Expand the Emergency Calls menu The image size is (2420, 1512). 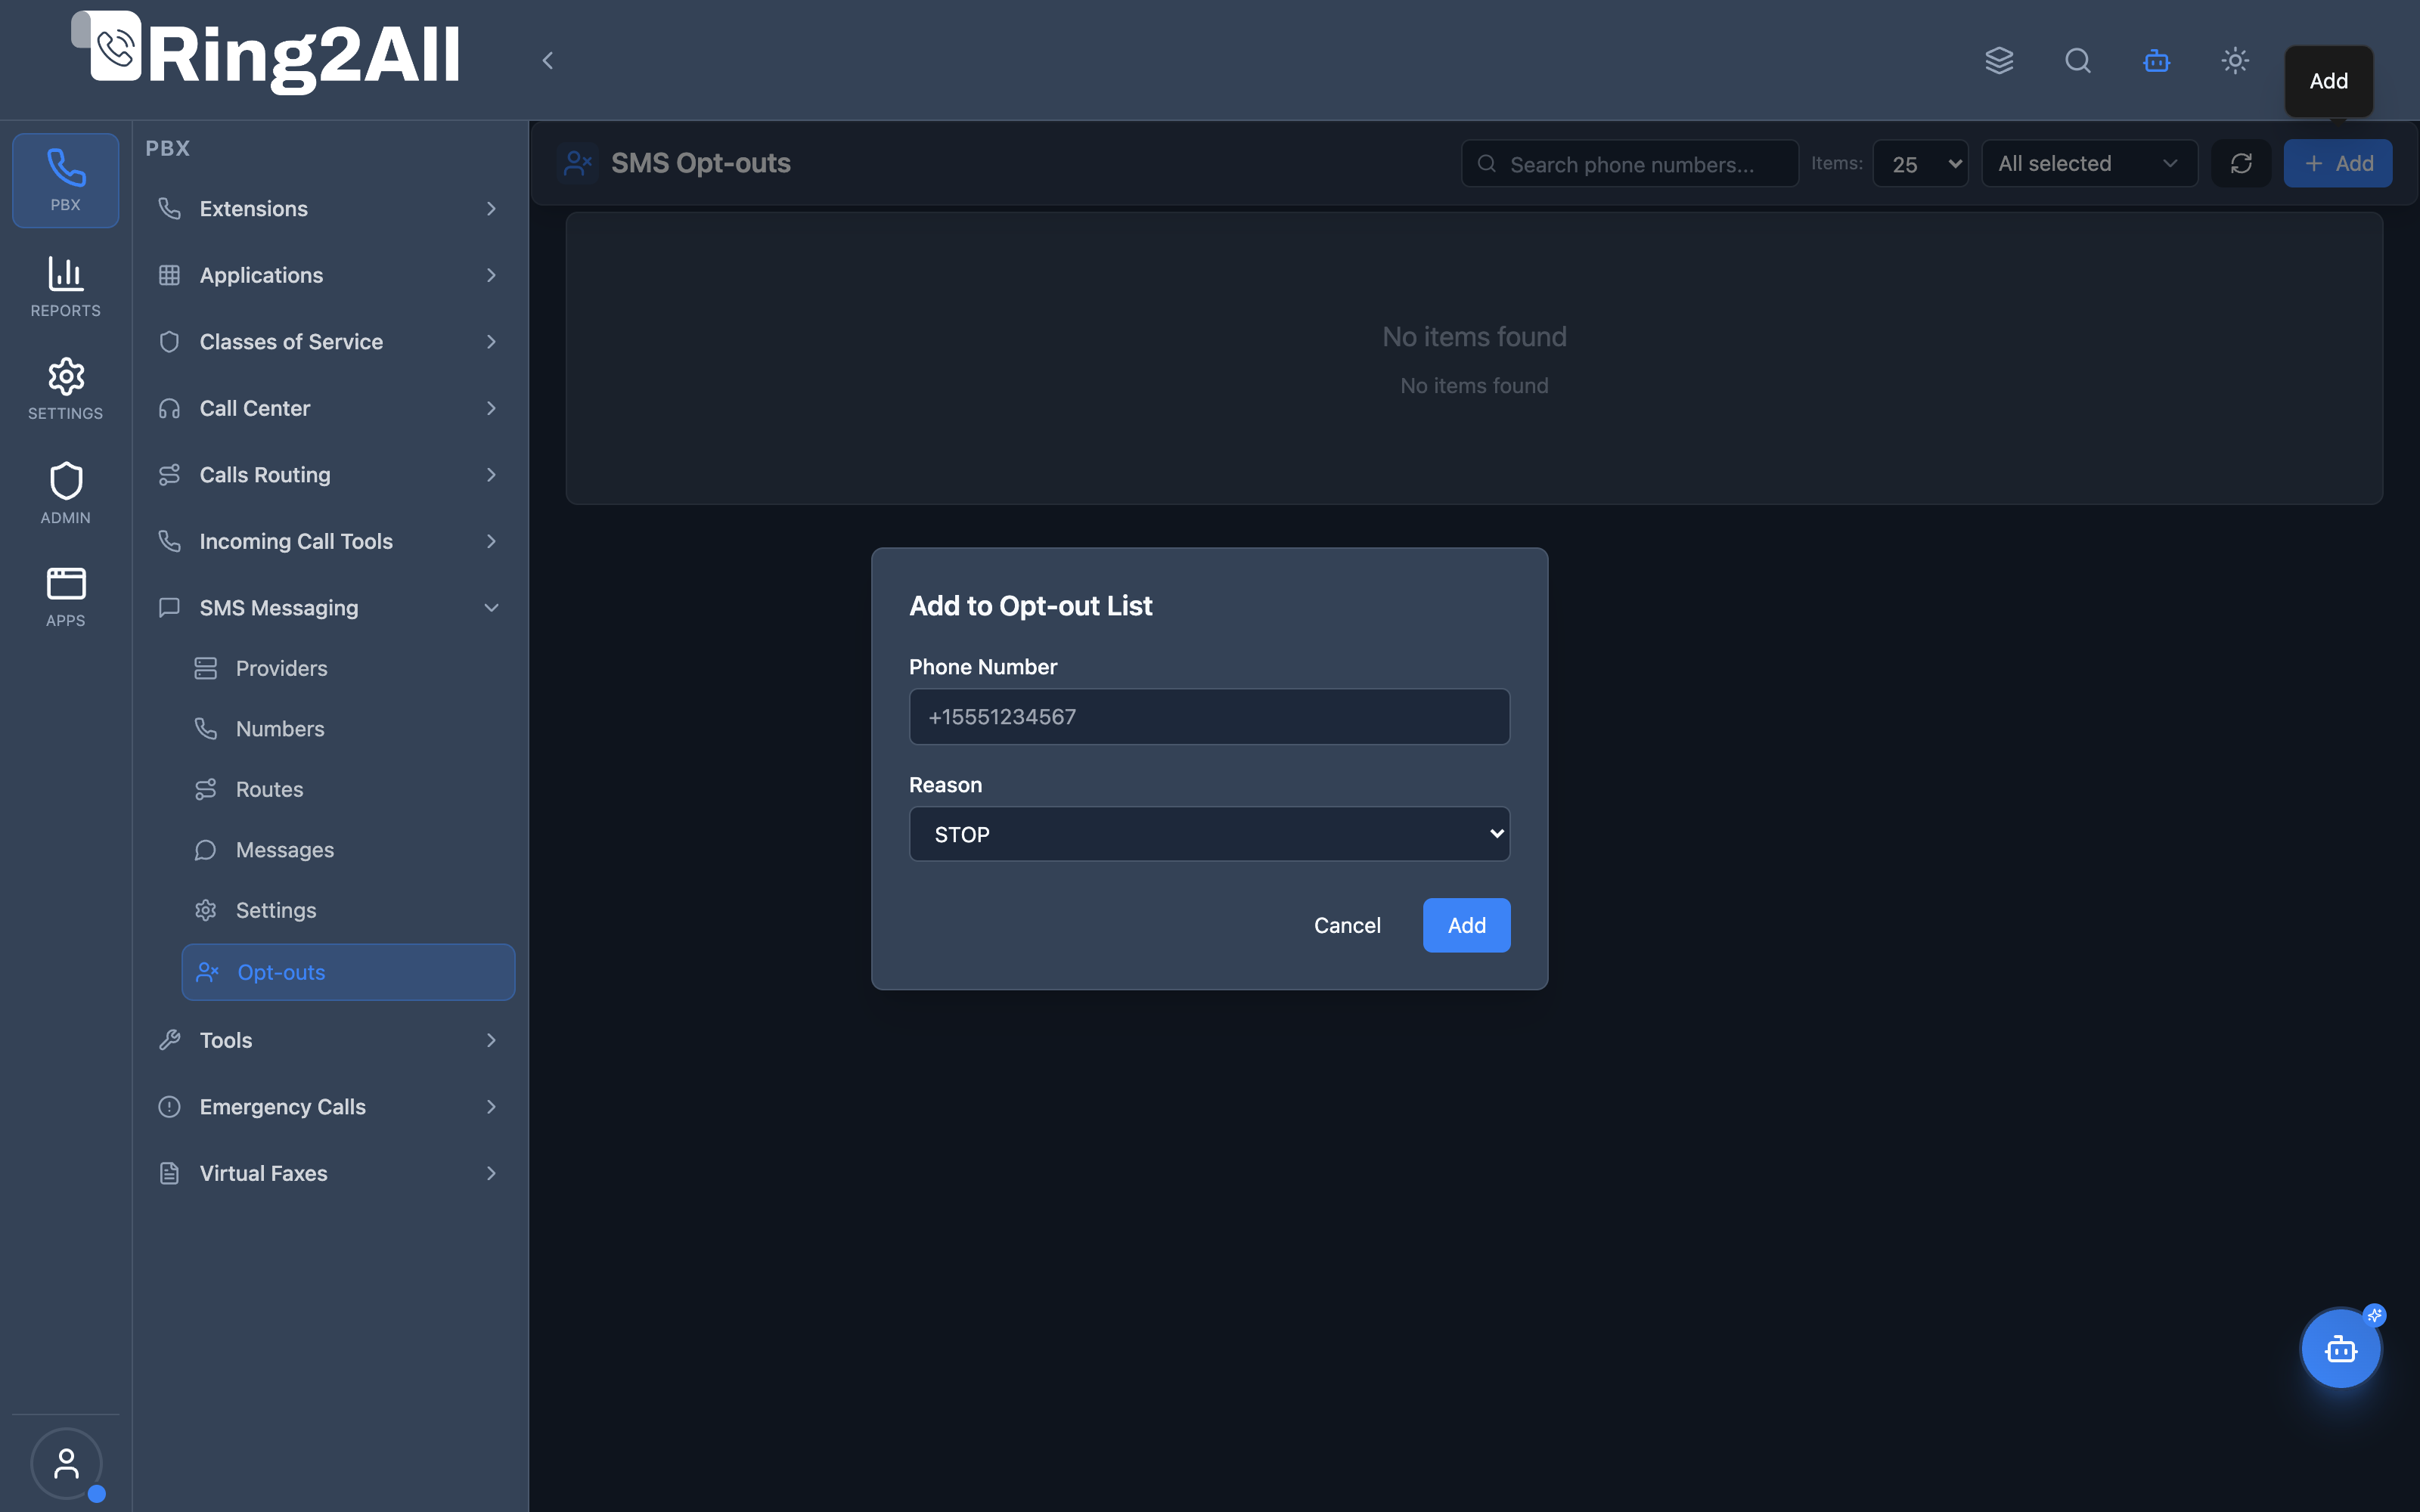point(328,1107)
